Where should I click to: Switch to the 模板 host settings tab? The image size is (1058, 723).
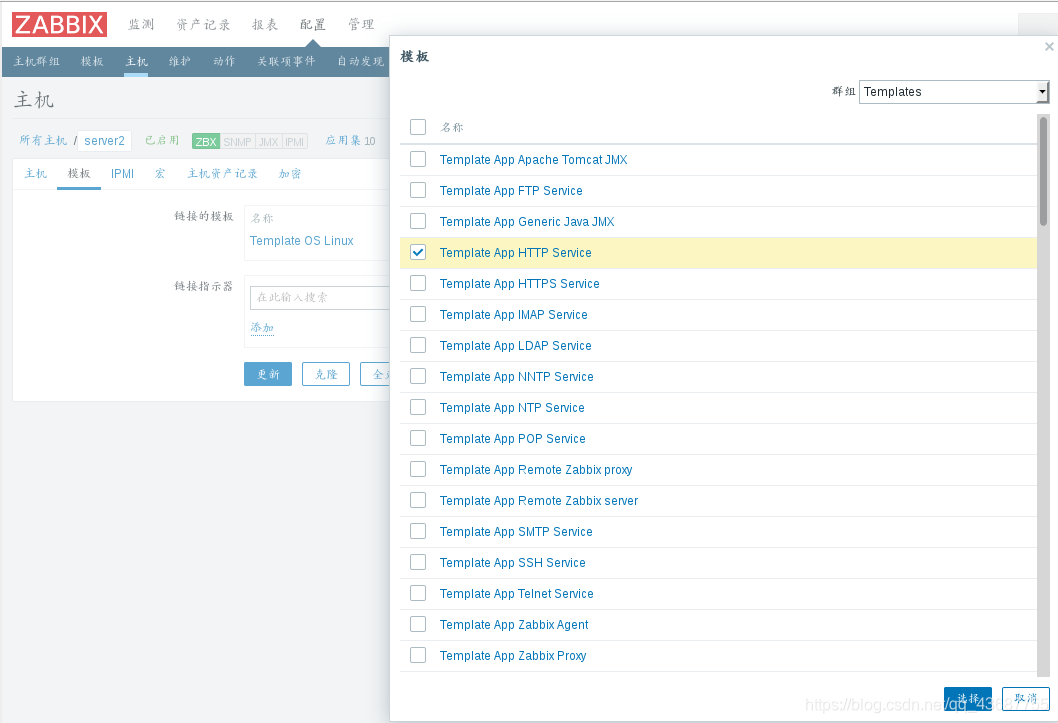click(x=79, y=174)
